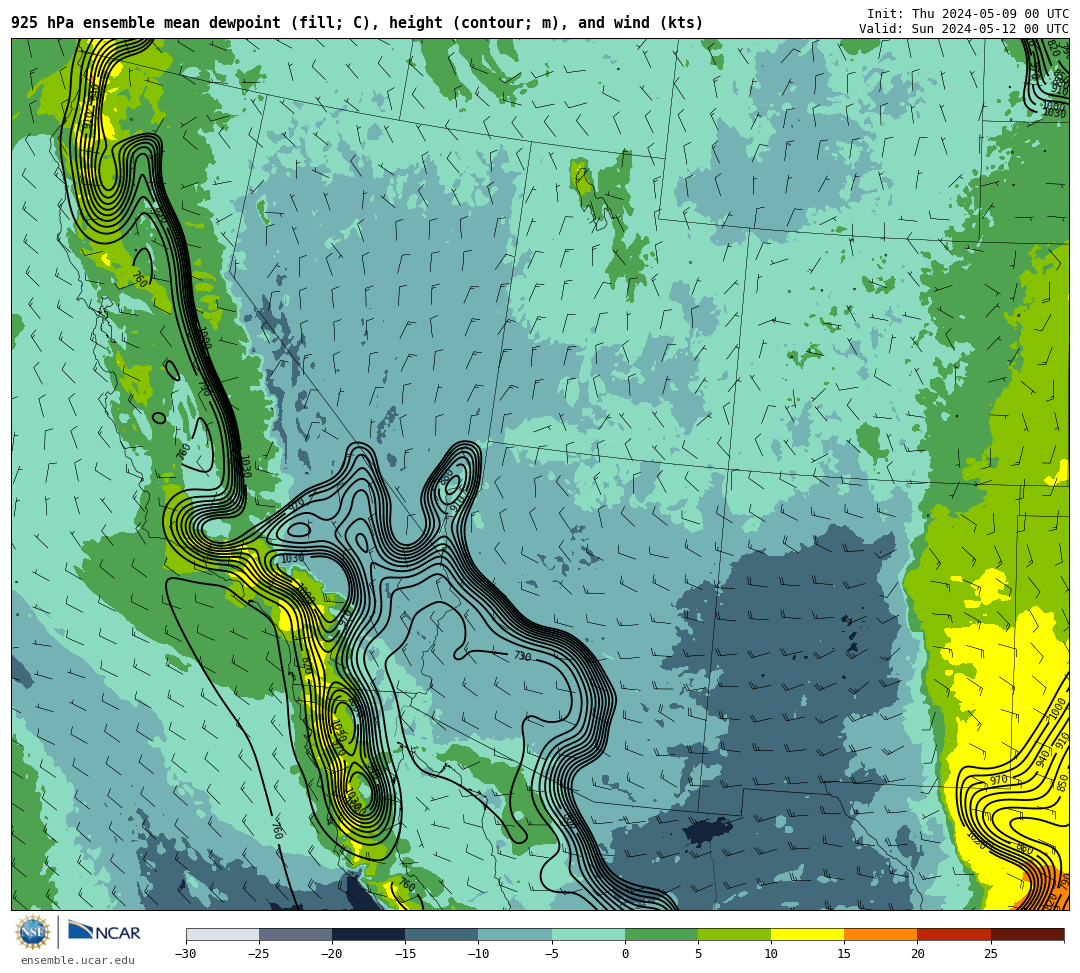
Task: Click the map title about 925 hPa dewpoint
Action: [357, 23]
